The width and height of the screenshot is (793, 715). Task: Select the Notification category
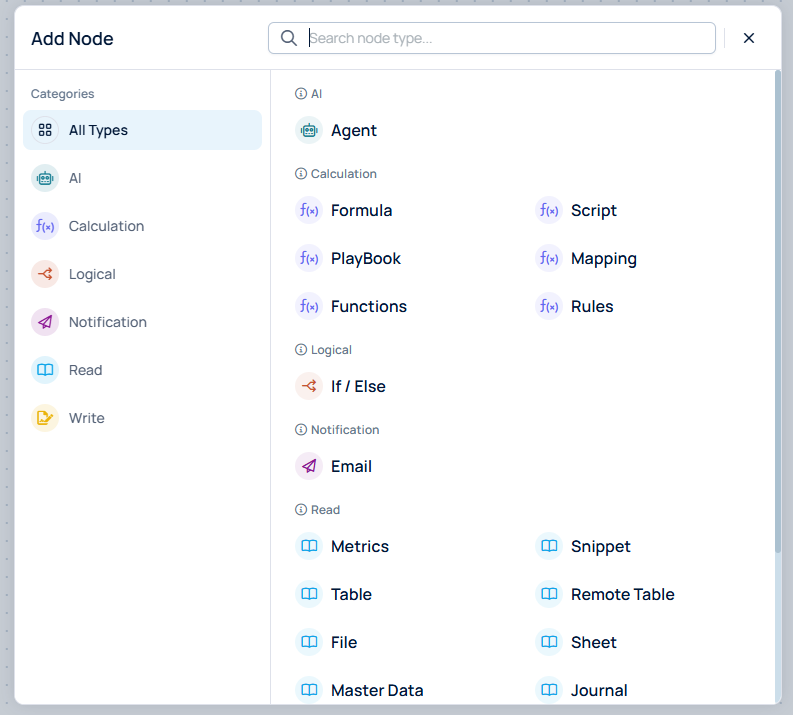point(107,322)
